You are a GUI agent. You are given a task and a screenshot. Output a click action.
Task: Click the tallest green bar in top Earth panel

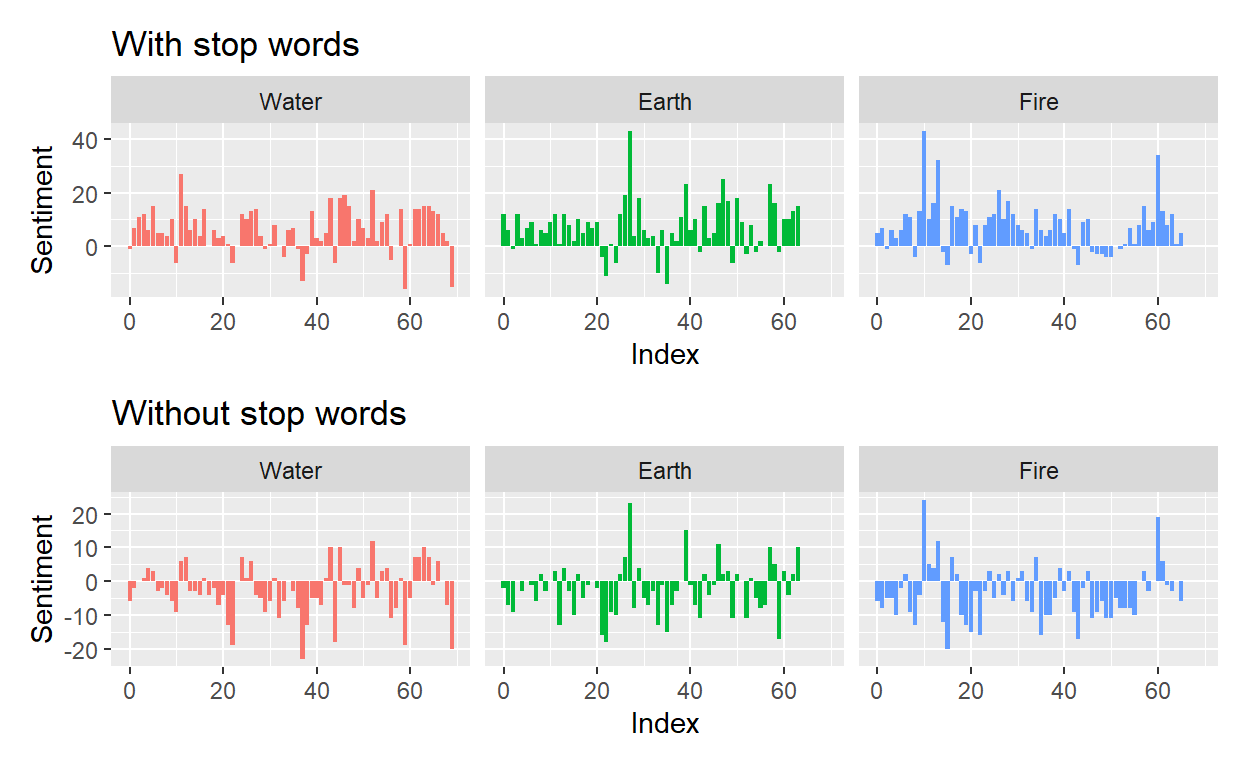[630, 188]
